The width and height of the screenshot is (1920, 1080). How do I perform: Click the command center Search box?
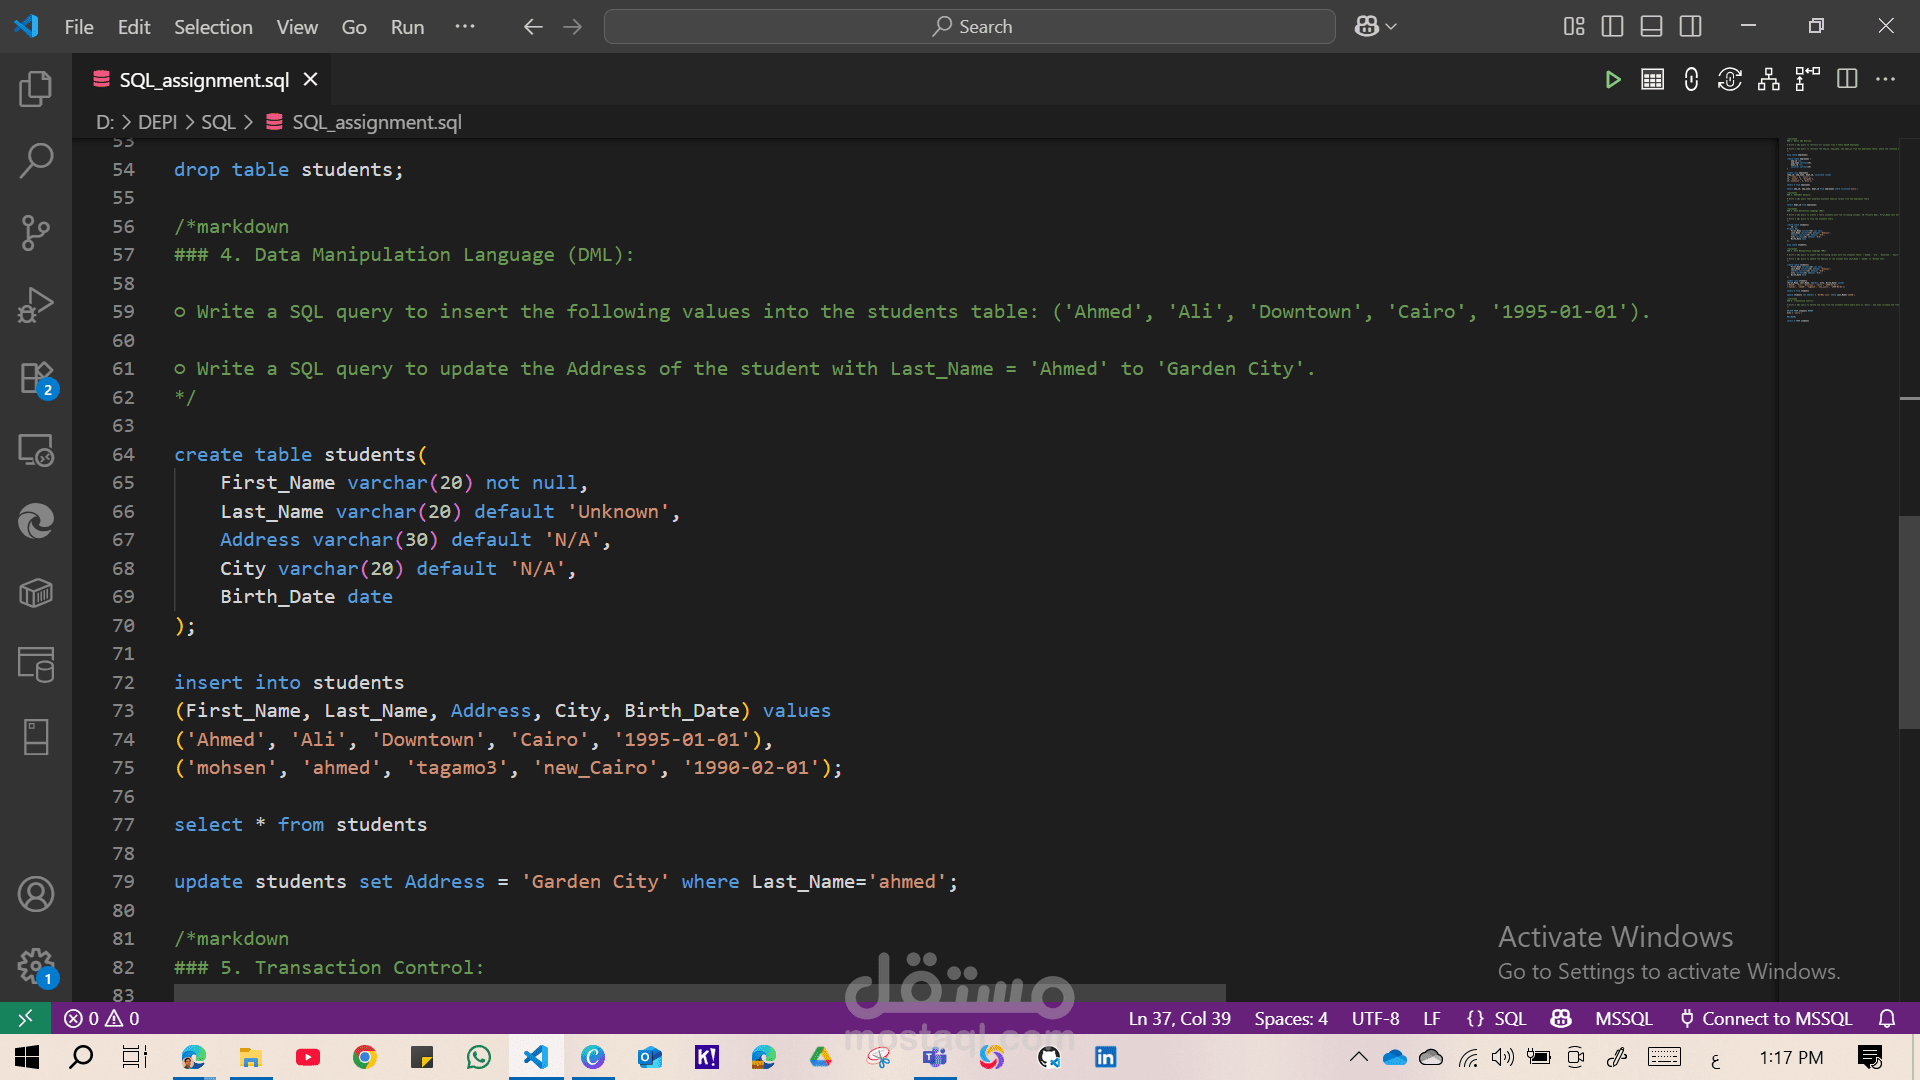(x=969, y=27)
